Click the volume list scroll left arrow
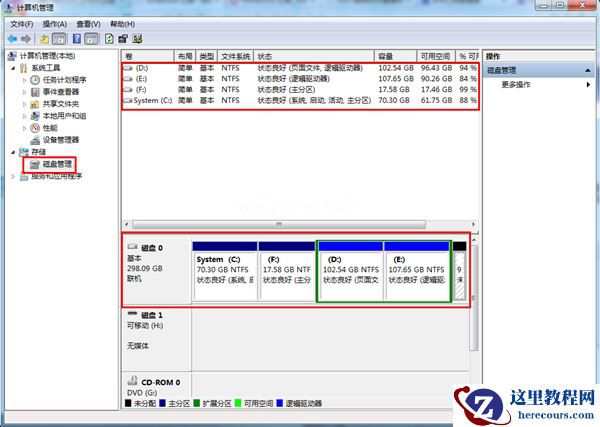Image resolution: width=600 pixels, height=427 pixels. click(127, 224)
